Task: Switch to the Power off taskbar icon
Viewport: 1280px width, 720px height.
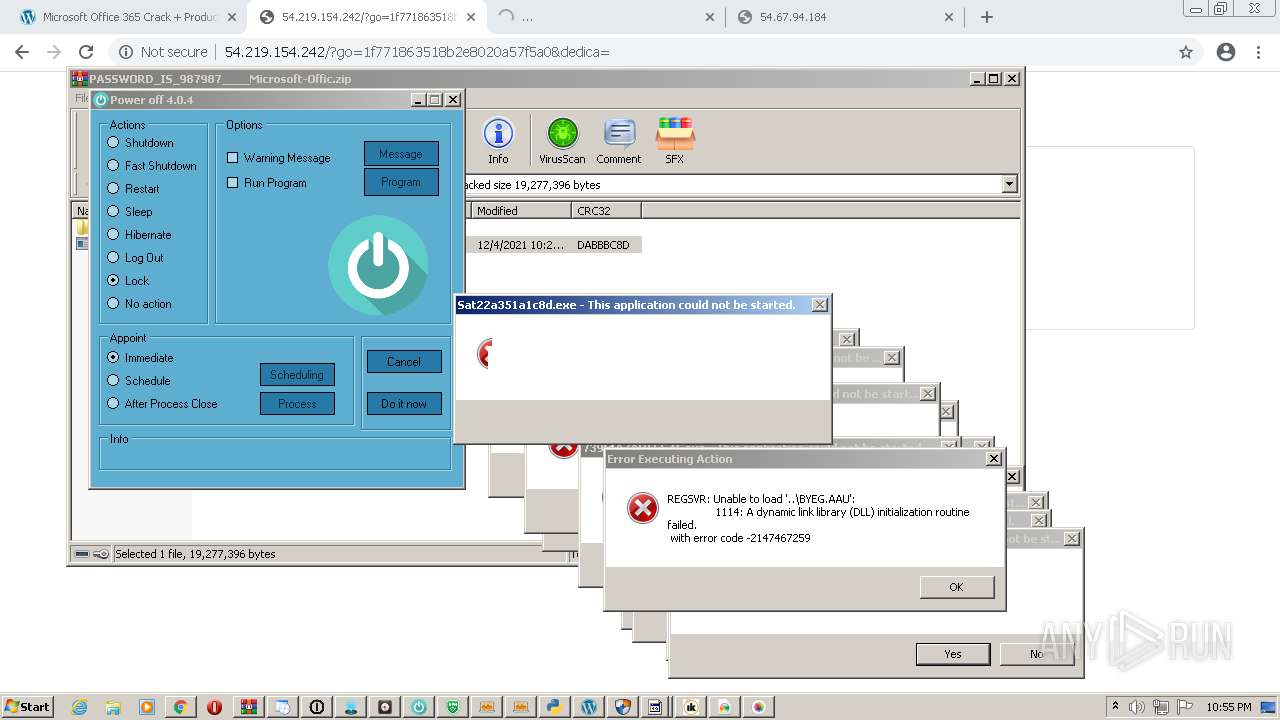Action: (x=418, y=707)
